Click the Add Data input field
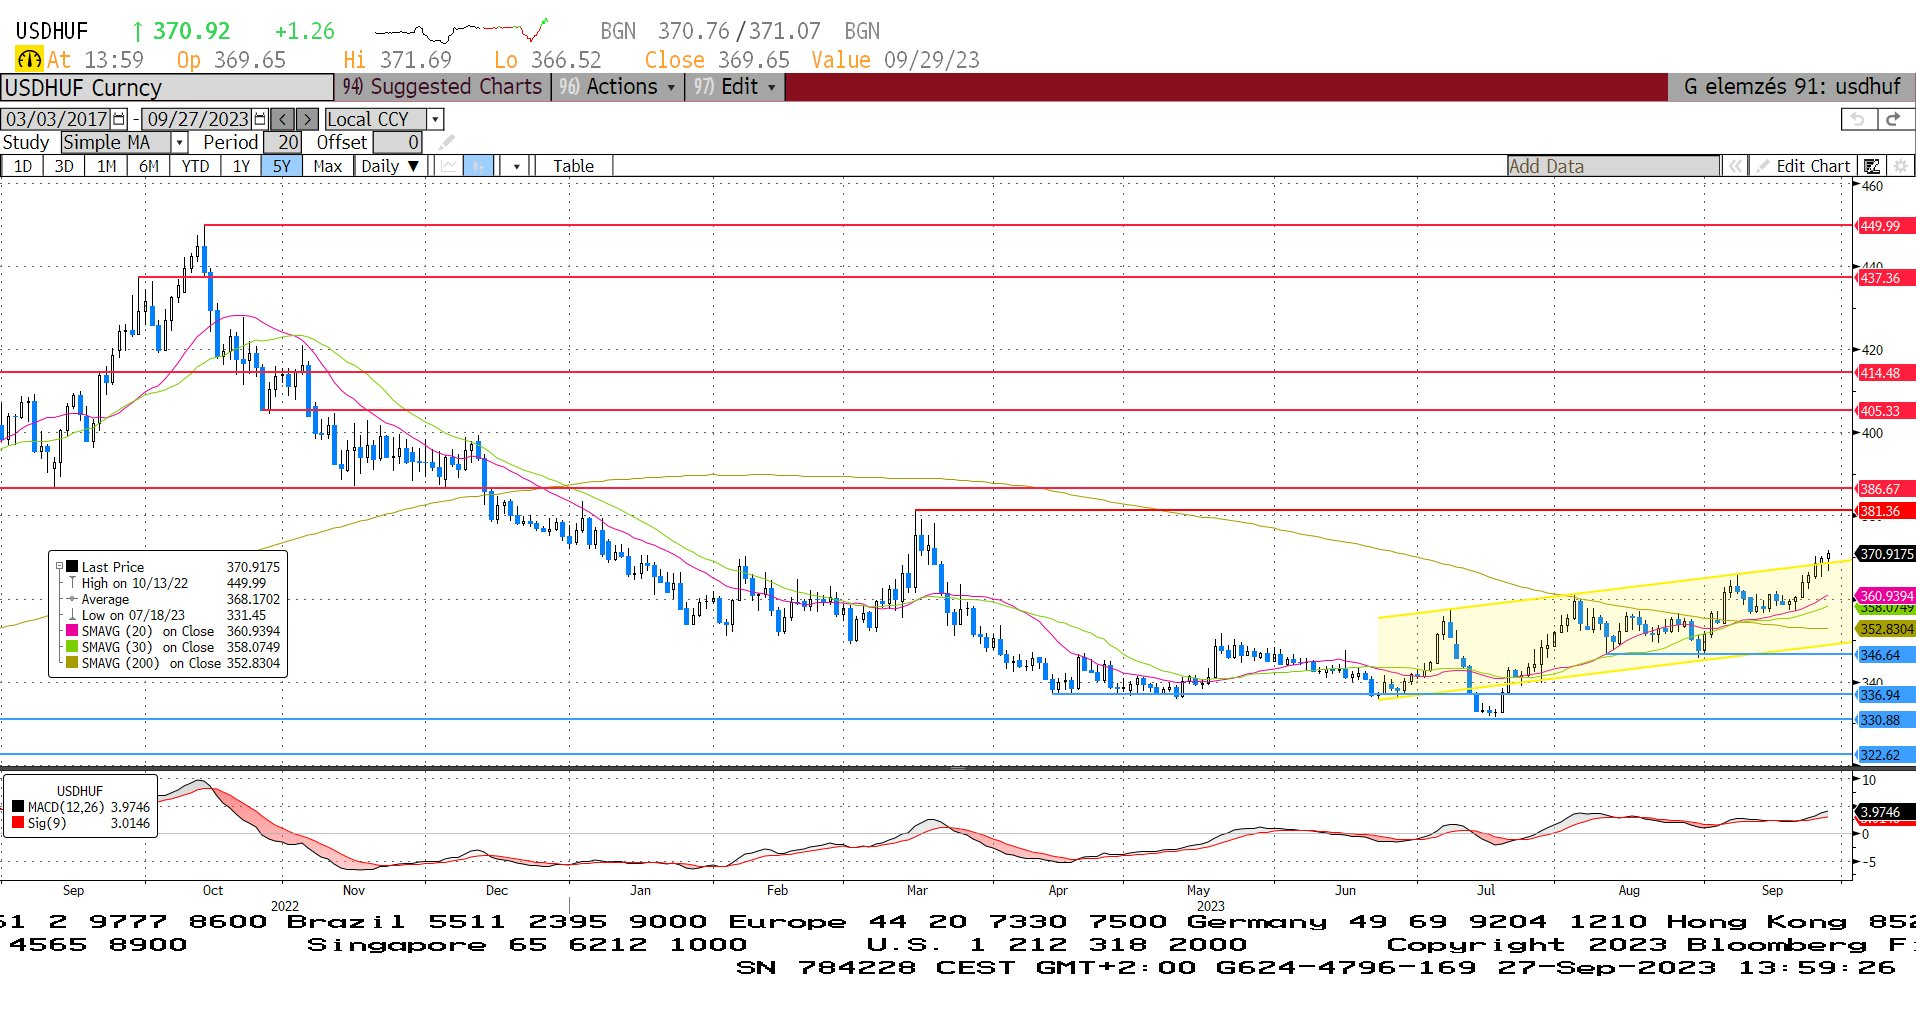Image resolution: width=1916 pixels, height=1023 pixels. (1613, 166)
